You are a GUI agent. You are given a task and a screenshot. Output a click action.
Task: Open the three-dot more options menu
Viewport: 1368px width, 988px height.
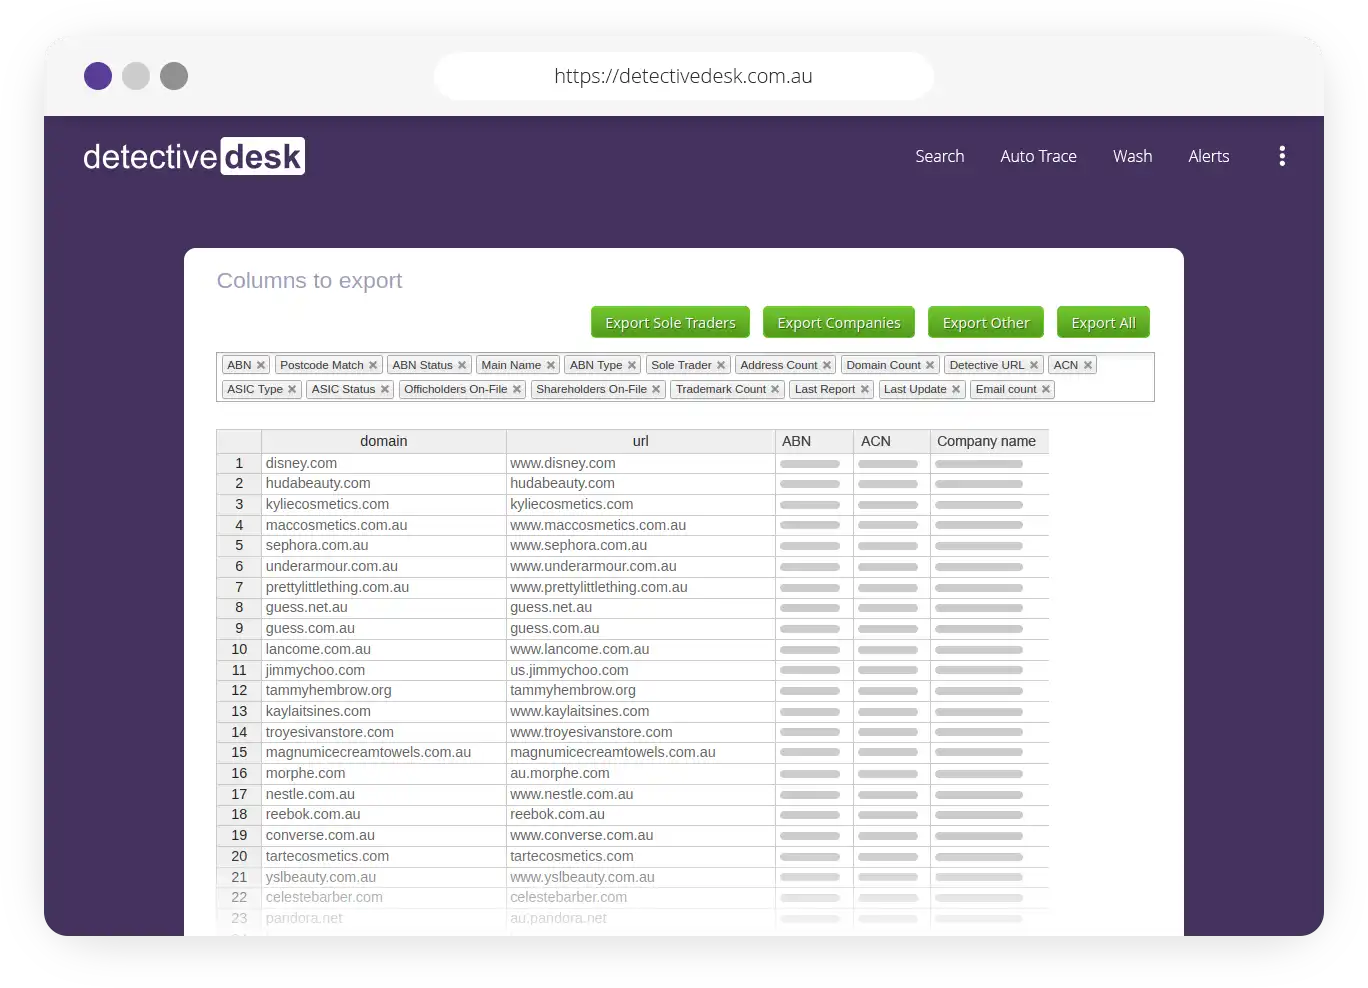click(1282, 156)
